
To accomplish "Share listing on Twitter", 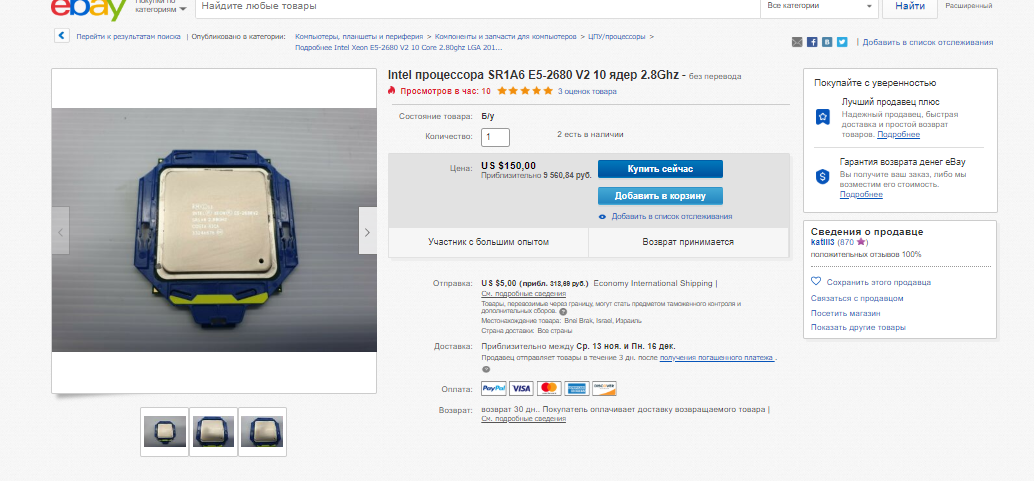I will tap(842, 42).
